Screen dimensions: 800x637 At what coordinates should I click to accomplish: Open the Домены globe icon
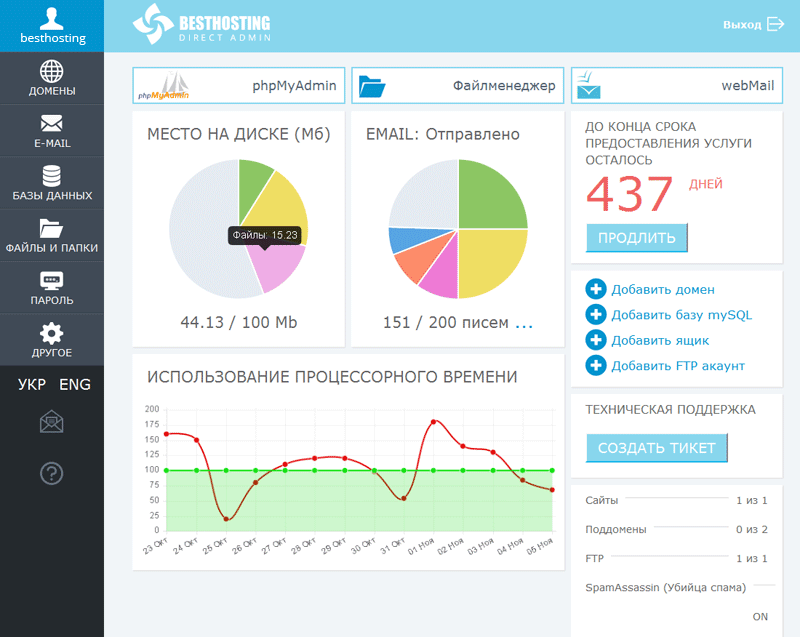52,71
